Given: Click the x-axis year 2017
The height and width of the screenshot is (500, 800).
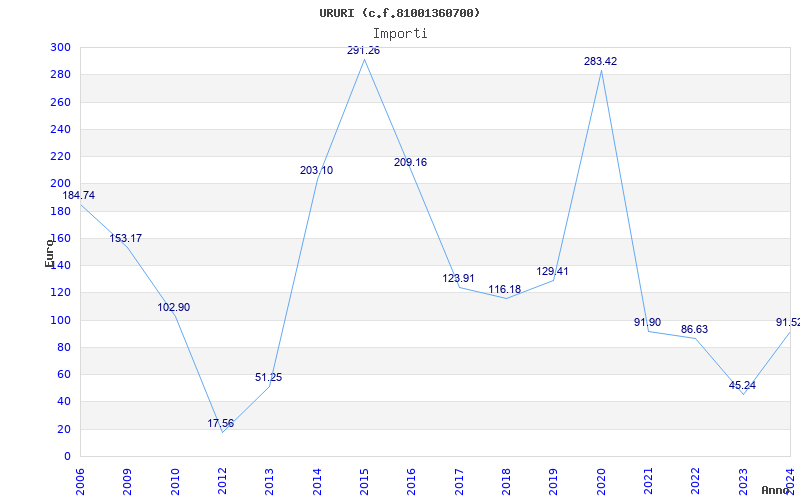Looking at the screenshot, I should (459, 482).
